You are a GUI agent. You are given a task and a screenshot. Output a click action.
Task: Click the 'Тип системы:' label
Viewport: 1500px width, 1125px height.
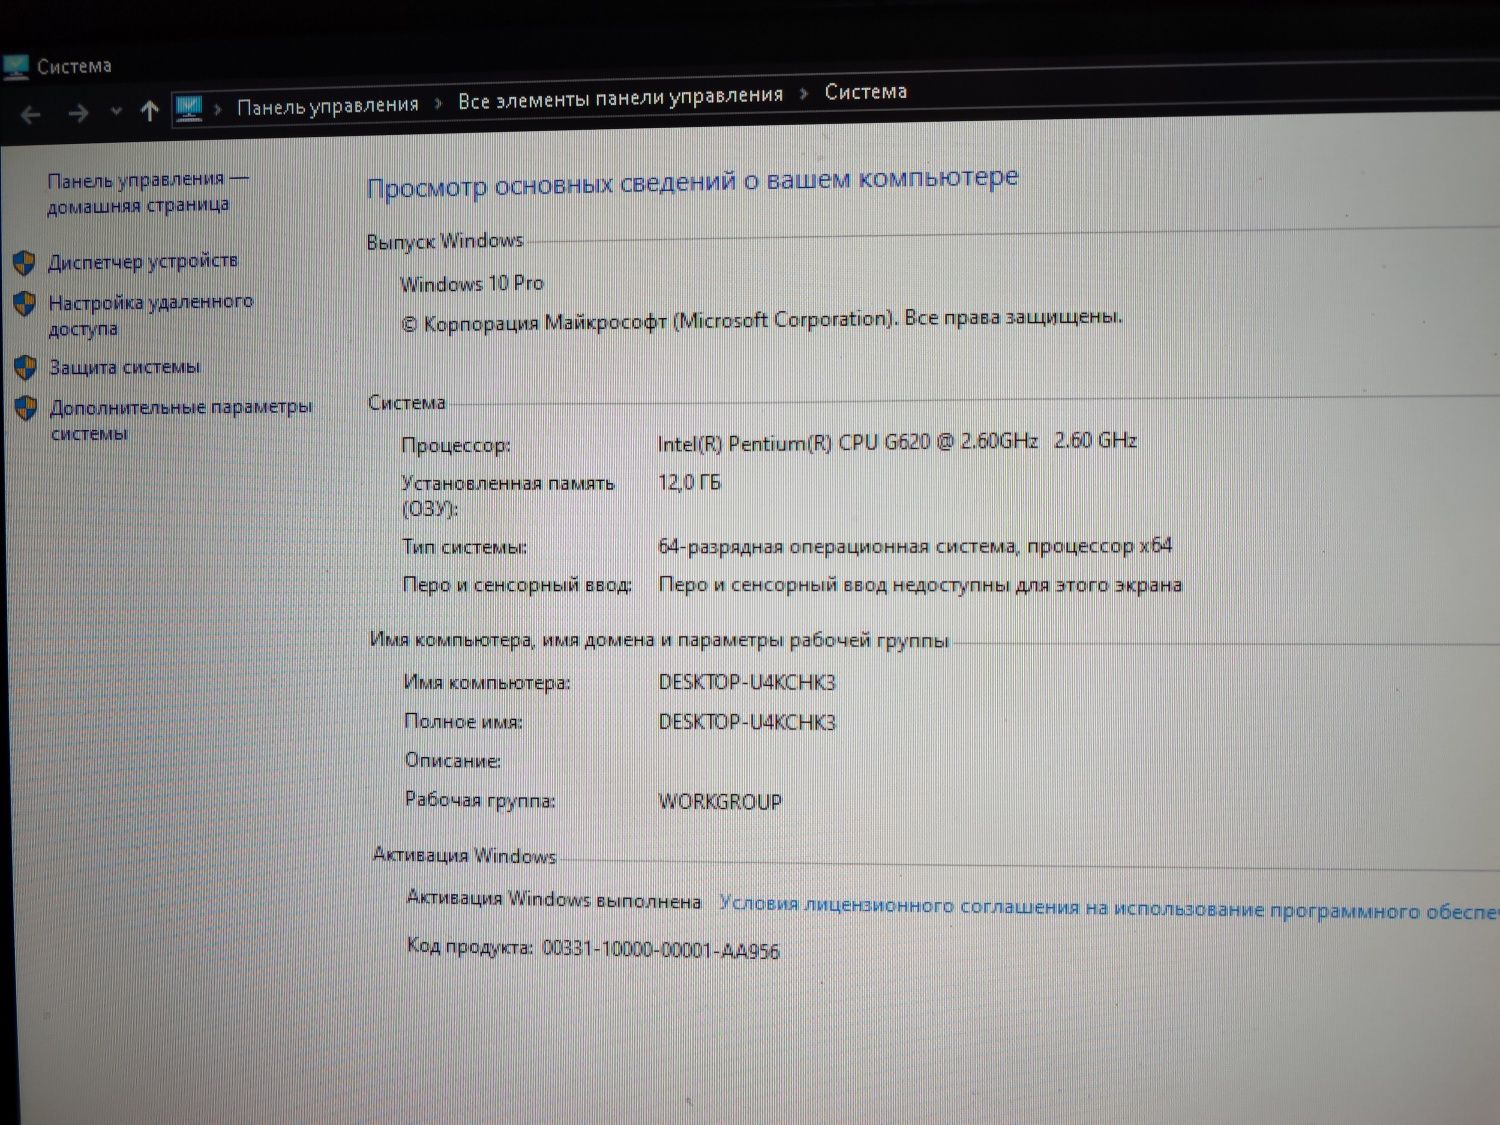click(464, 547)
